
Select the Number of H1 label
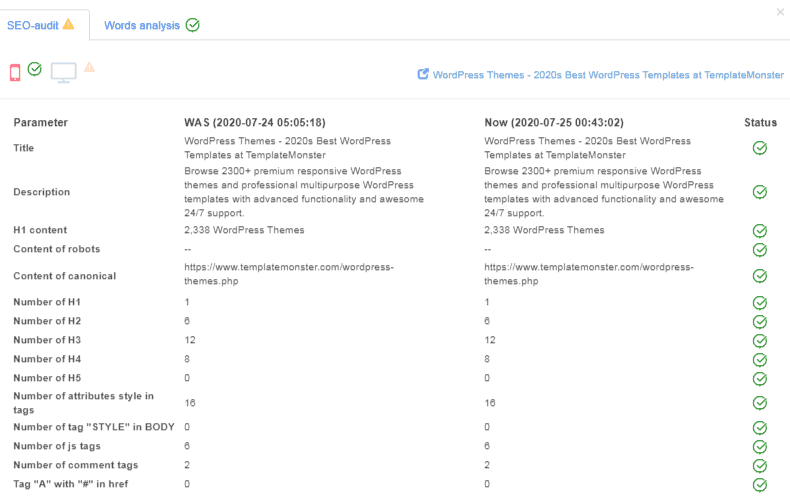[x=47, y=302]
